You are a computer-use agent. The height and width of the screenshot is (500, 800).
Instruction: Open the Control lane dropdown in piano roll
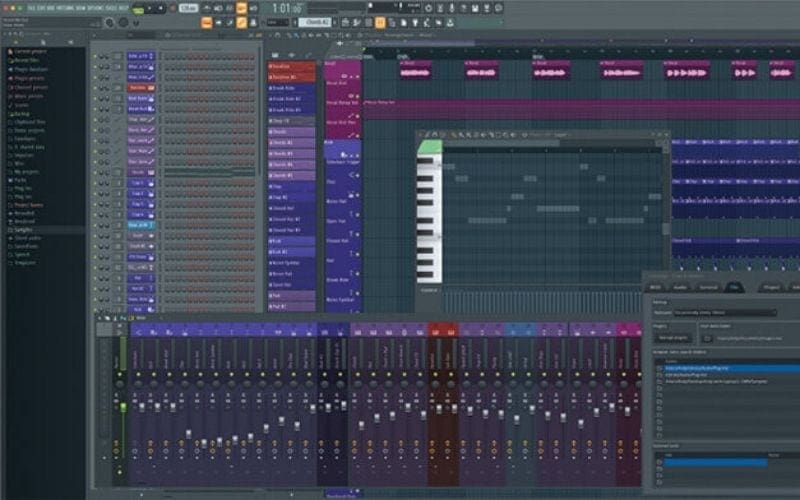coord(429,290)
